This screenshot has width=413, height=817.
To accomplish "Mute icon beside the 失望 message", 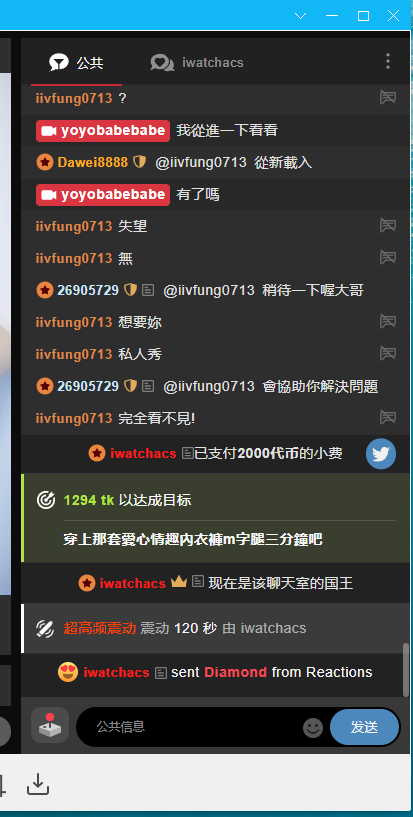I will [x=387, y=226].
